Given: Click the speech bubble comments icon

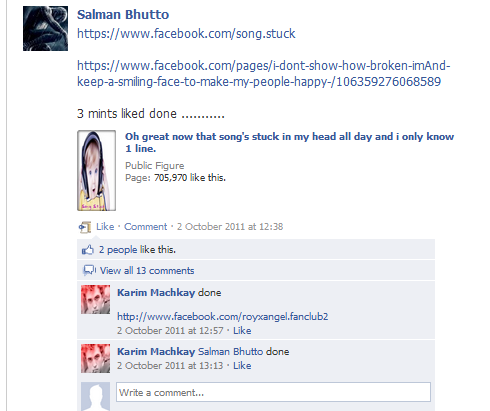Looking at the screenshot, I should pos(89,270).
